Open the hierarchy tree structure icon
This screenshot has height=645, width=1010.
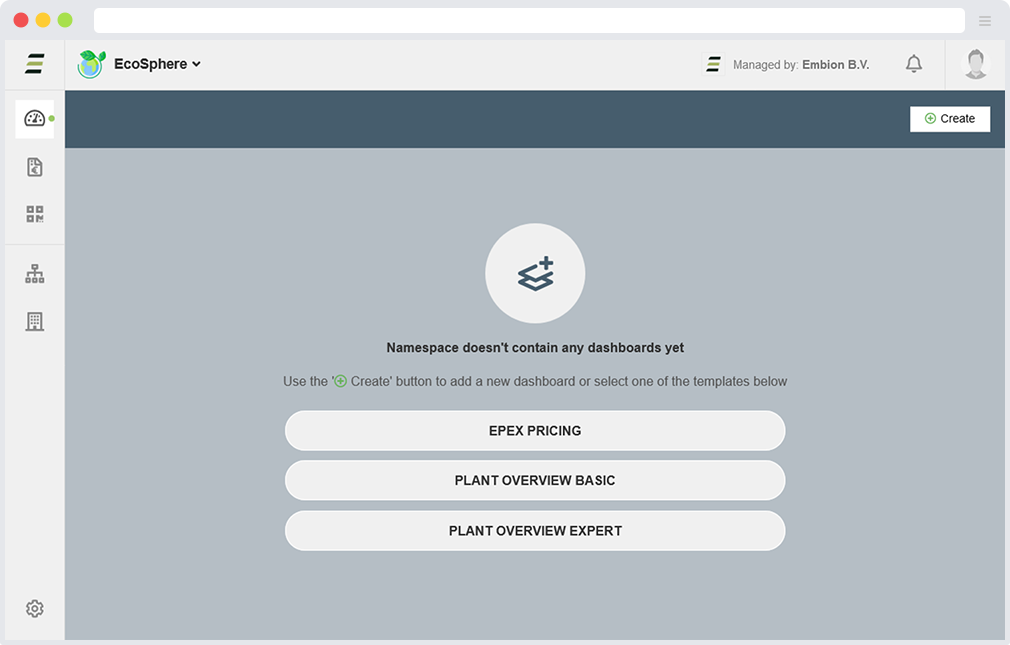pos(35,274)
